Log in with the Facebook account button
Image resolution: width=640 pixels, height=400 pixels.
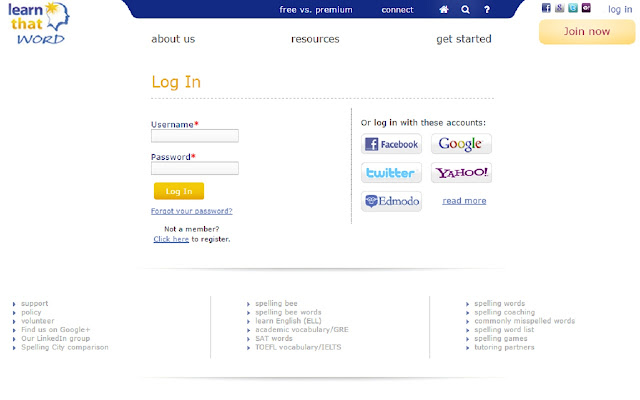point(391,144)
